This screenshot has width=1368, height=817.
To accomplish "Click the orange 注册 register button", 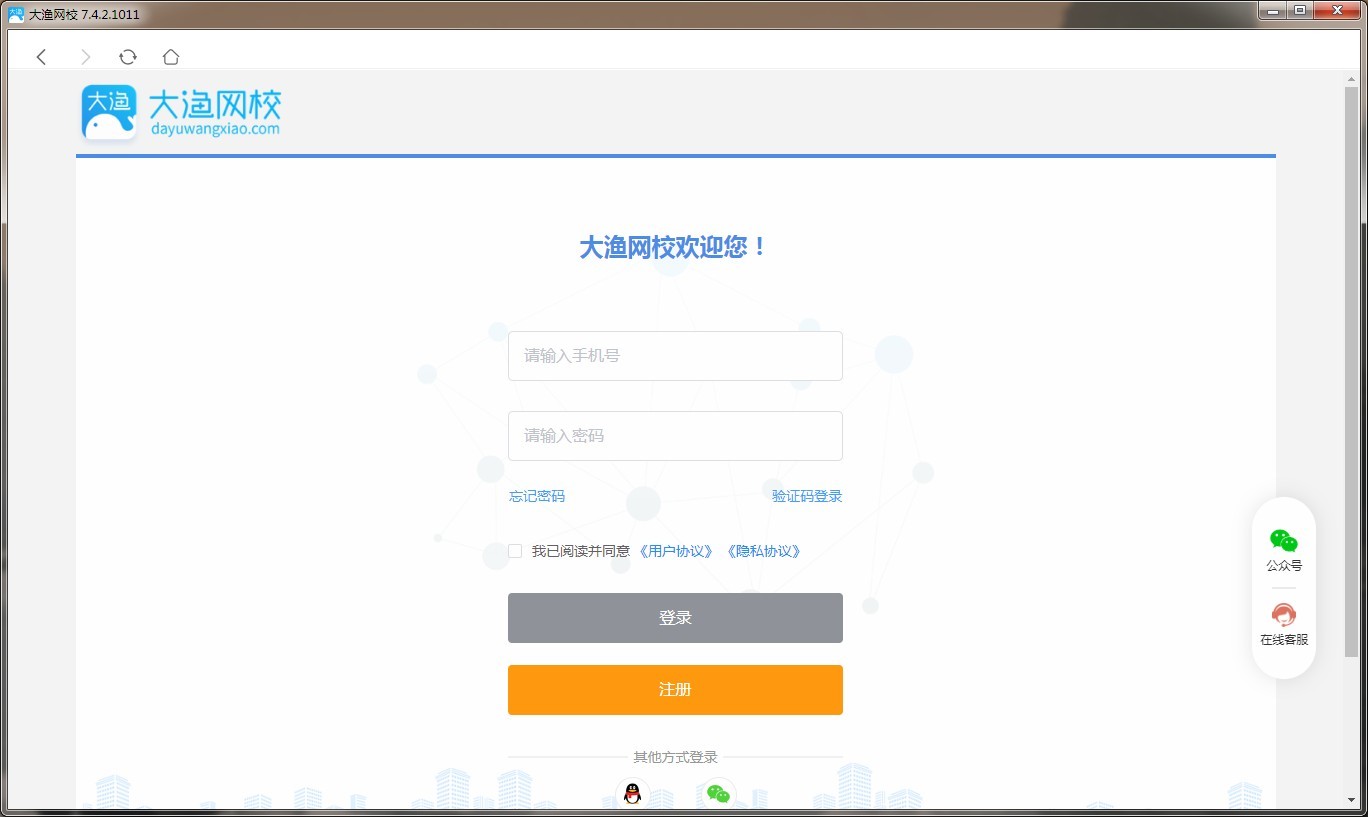I will click(675, 689).
